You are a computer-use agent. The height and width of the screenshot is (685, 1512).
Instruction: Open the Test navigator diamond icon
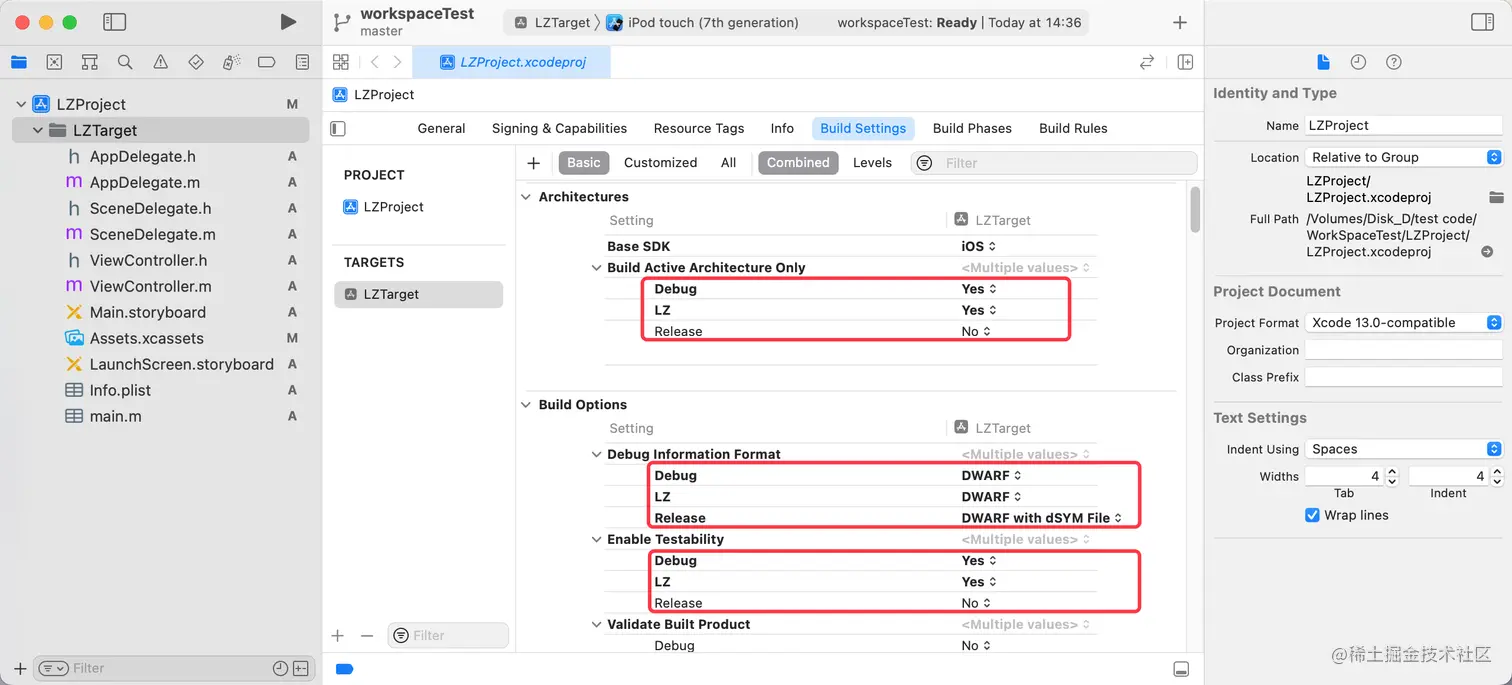tap(196, 62)
